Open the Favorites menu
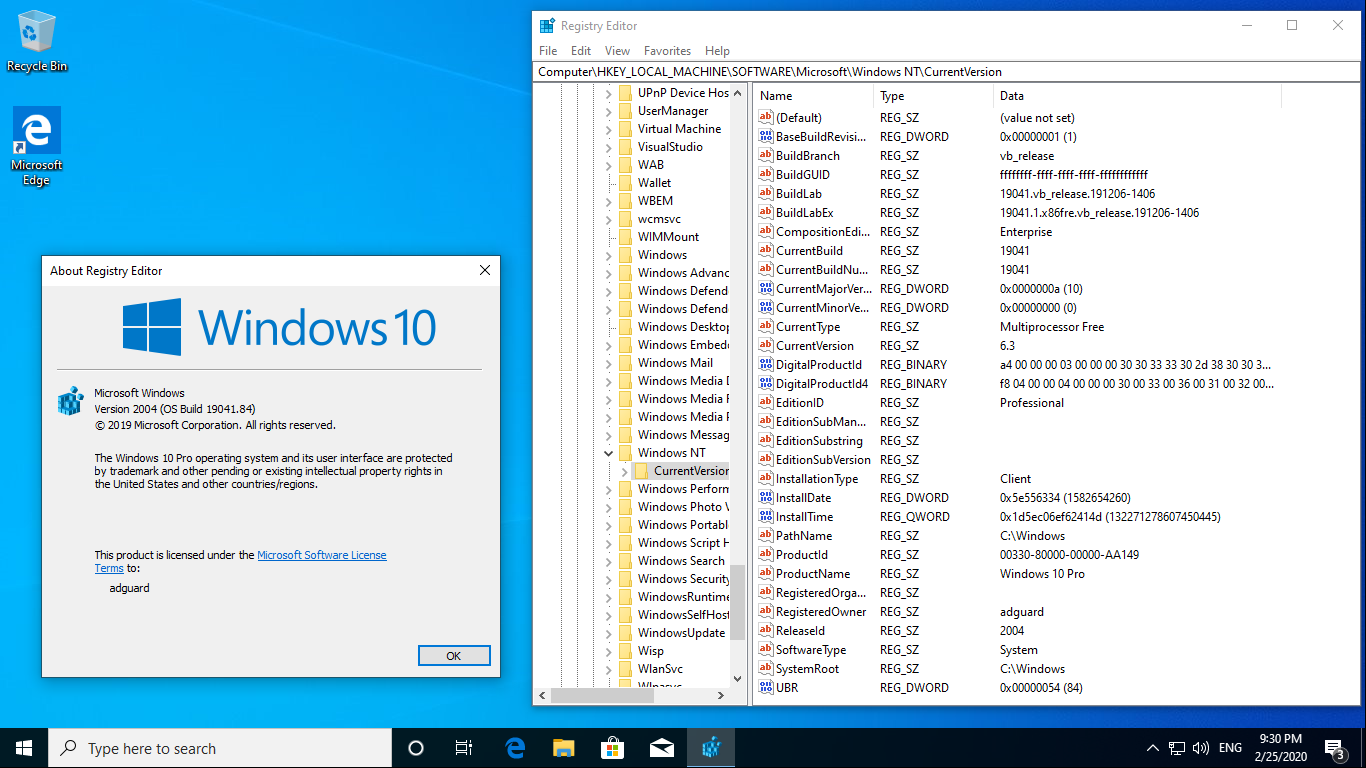The height and width of the screenshot is (768, 1366). pyautogui.click(x=667, y=51)
